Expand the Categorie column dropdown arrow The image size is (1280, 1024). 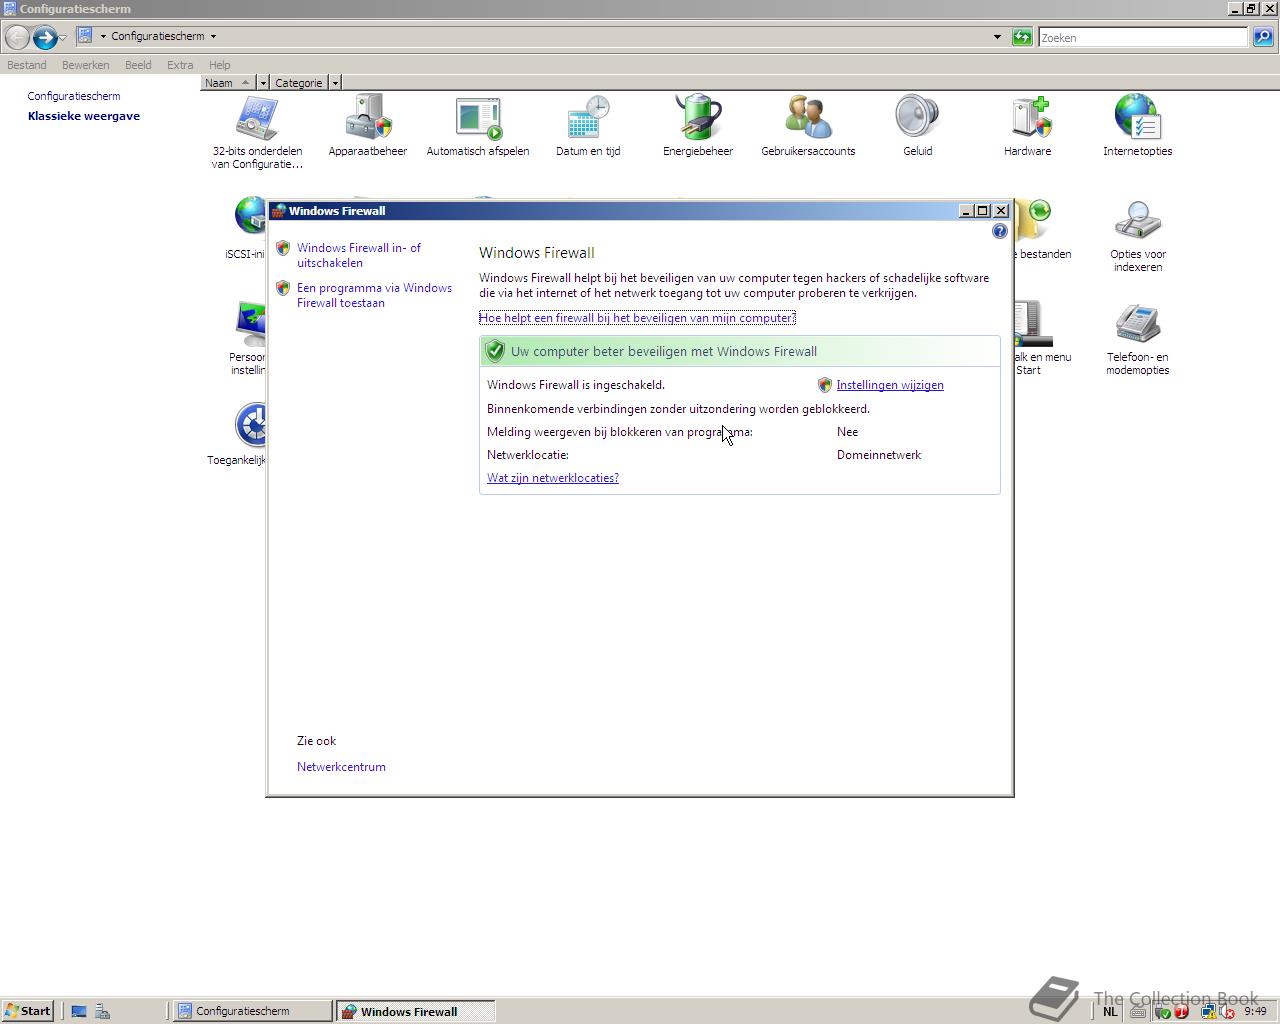point(335,83)
